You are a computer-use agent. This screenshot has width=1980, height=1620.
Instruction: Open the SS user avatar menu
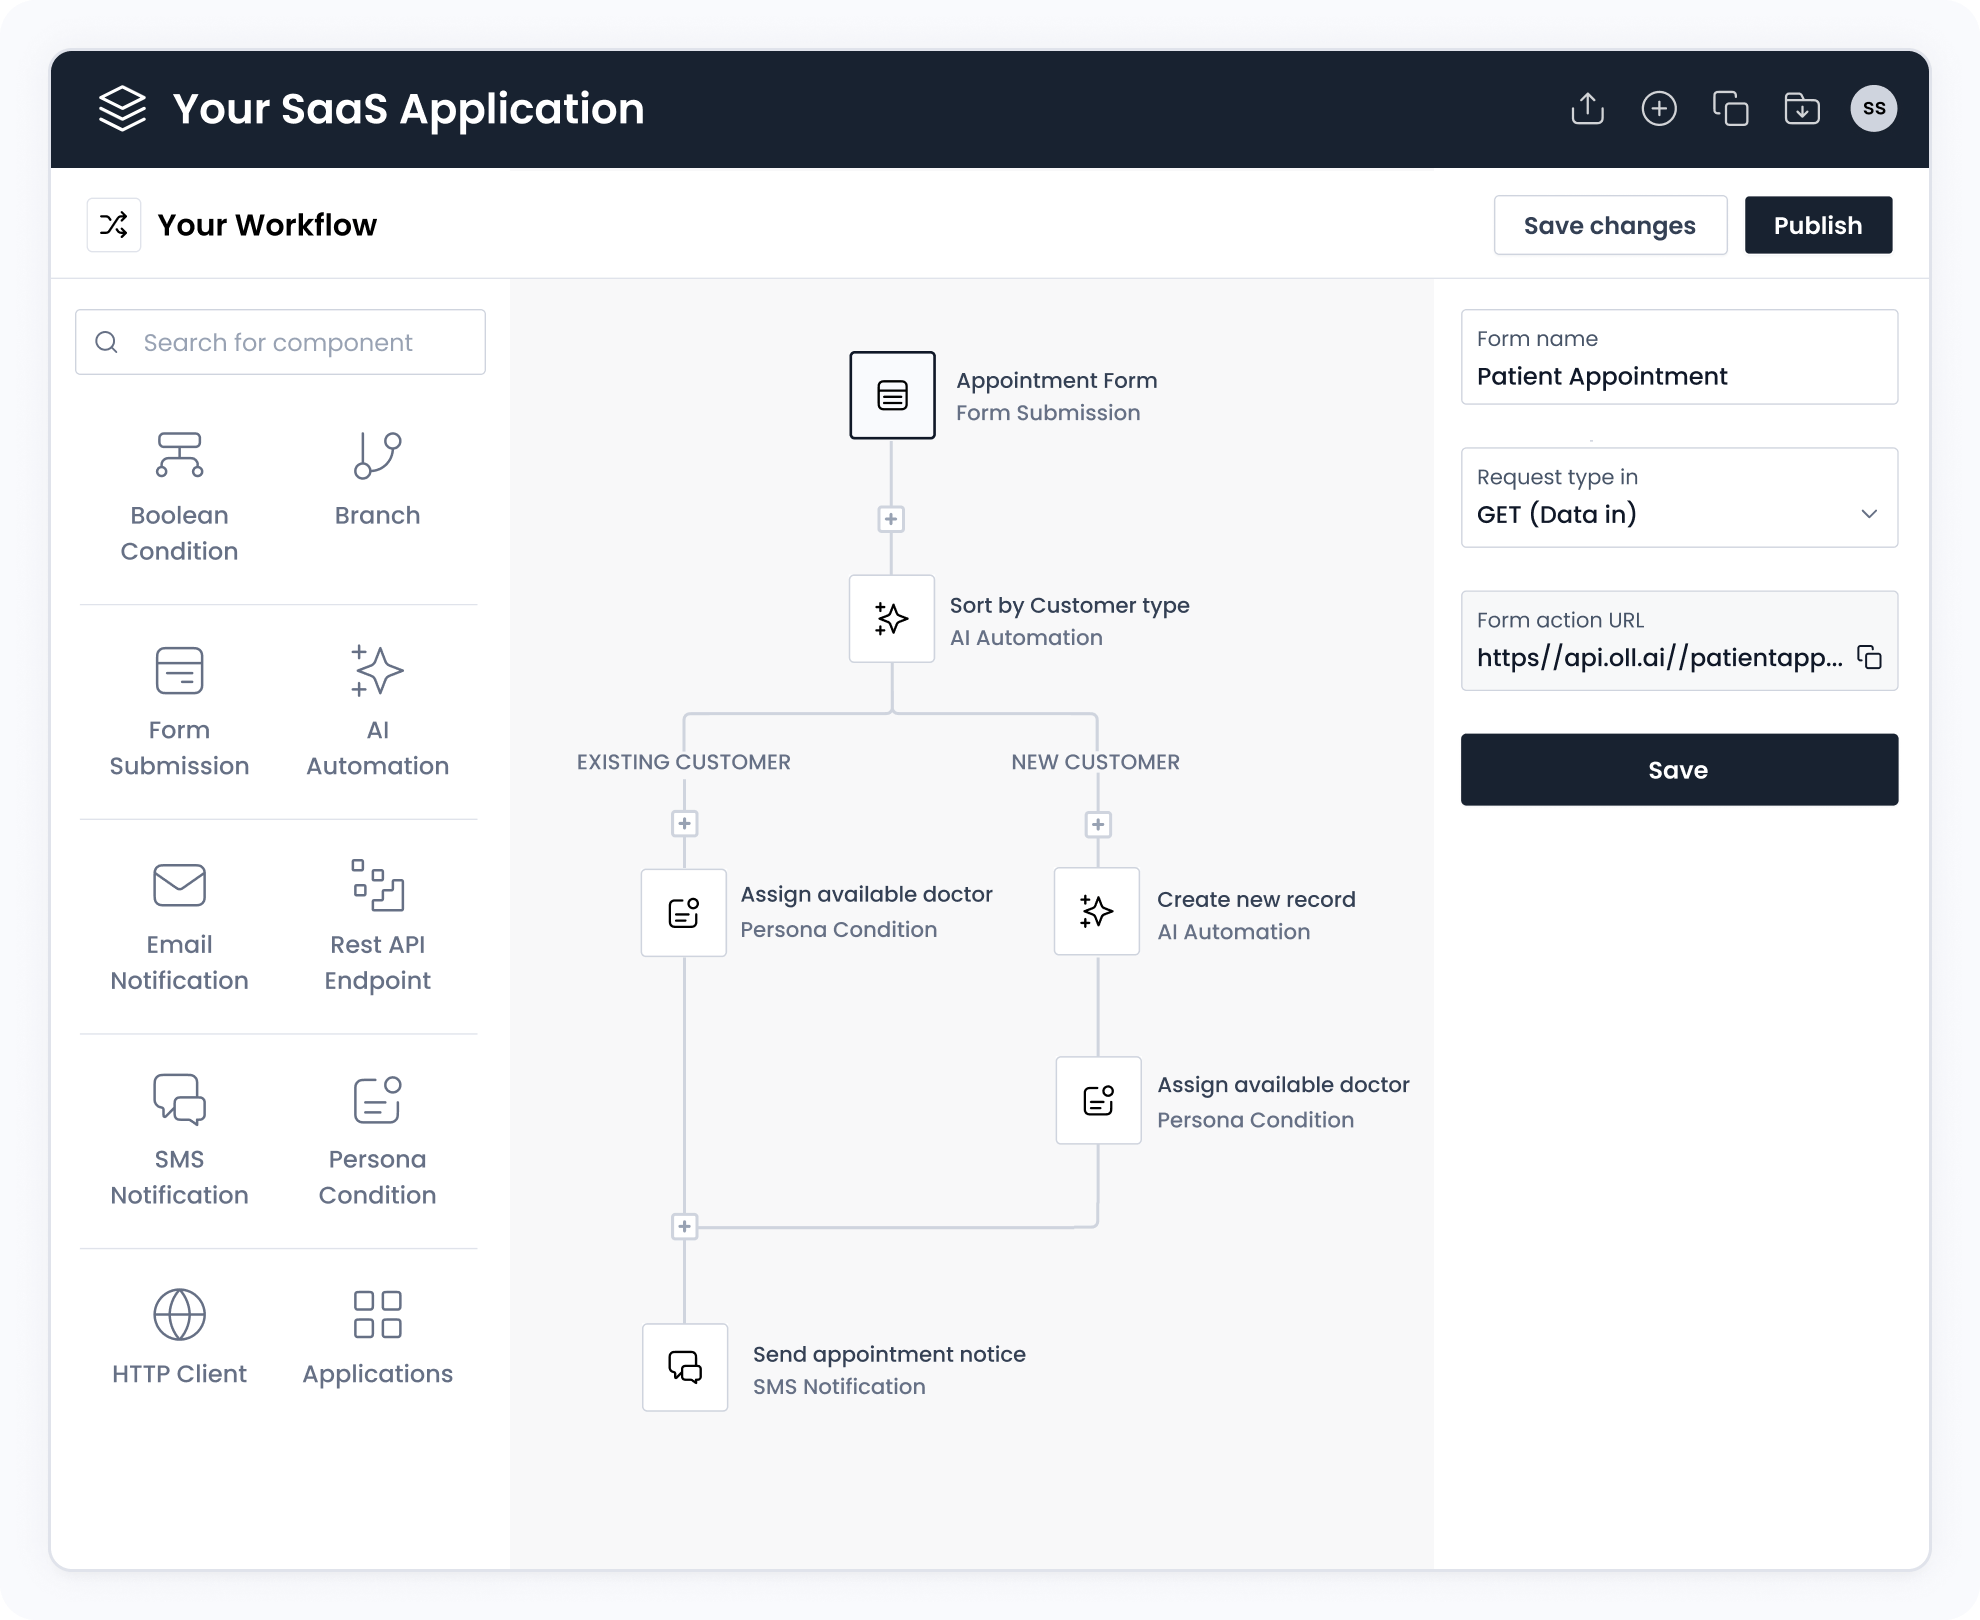pos(1873,108)
